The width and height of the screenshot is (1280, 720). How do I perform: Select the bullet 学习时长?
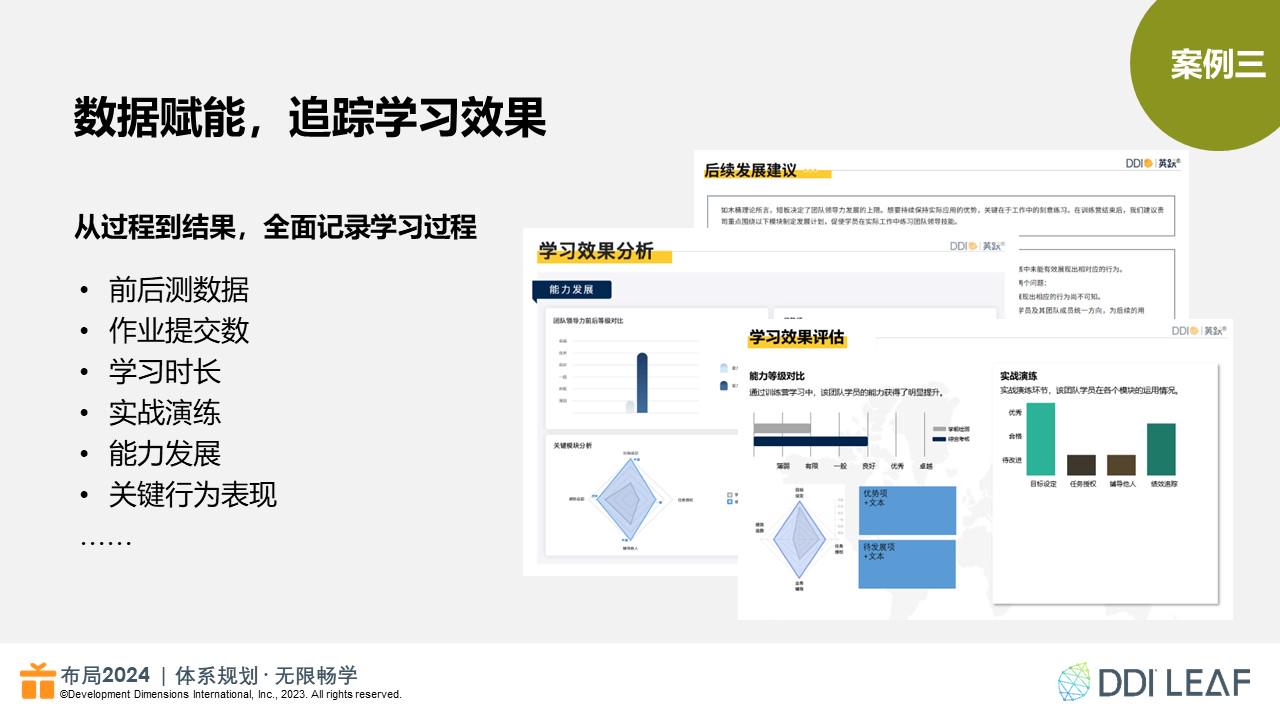coord(165,372)
